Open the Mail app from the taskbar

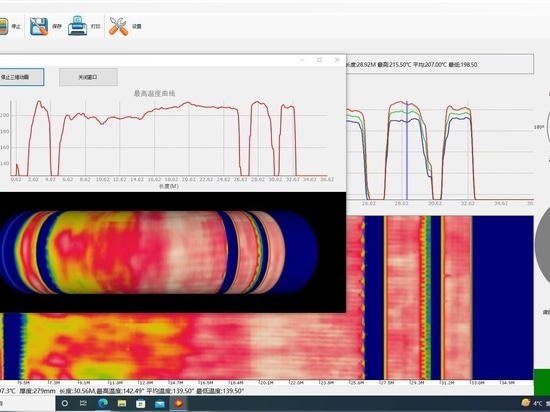pyautogui.click(x=160, y=404)
